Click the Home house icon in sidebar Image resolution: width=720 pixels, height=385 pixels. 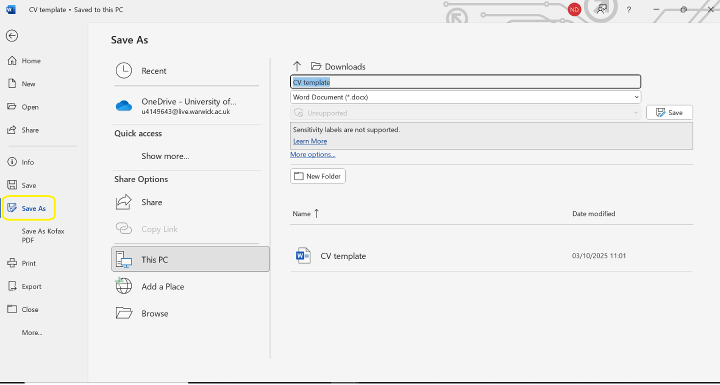12,61
